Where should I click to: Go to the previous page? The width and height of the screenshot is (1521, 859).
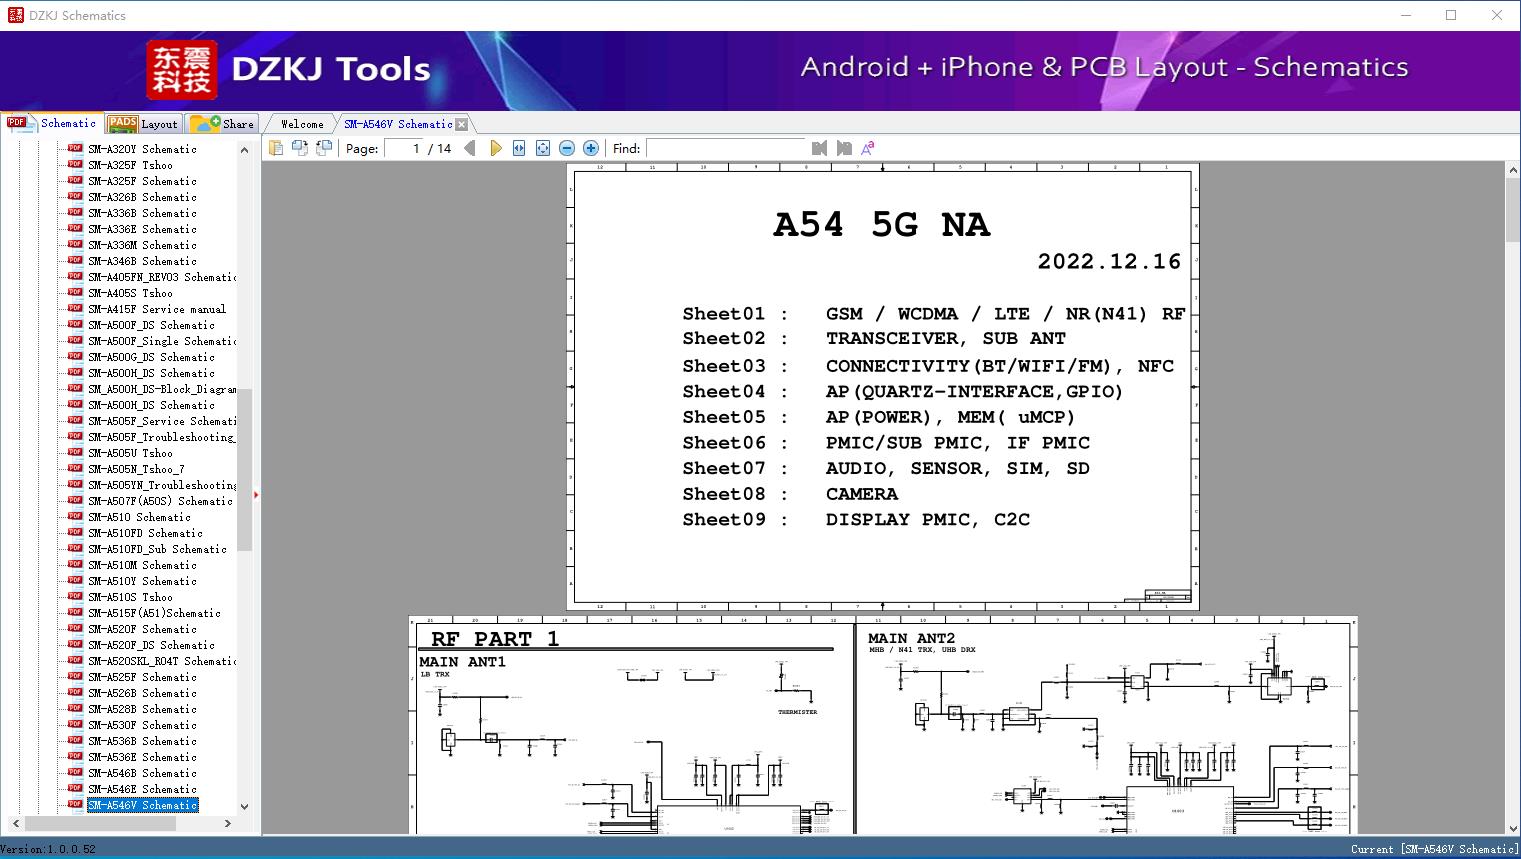[x=470, y=148]
